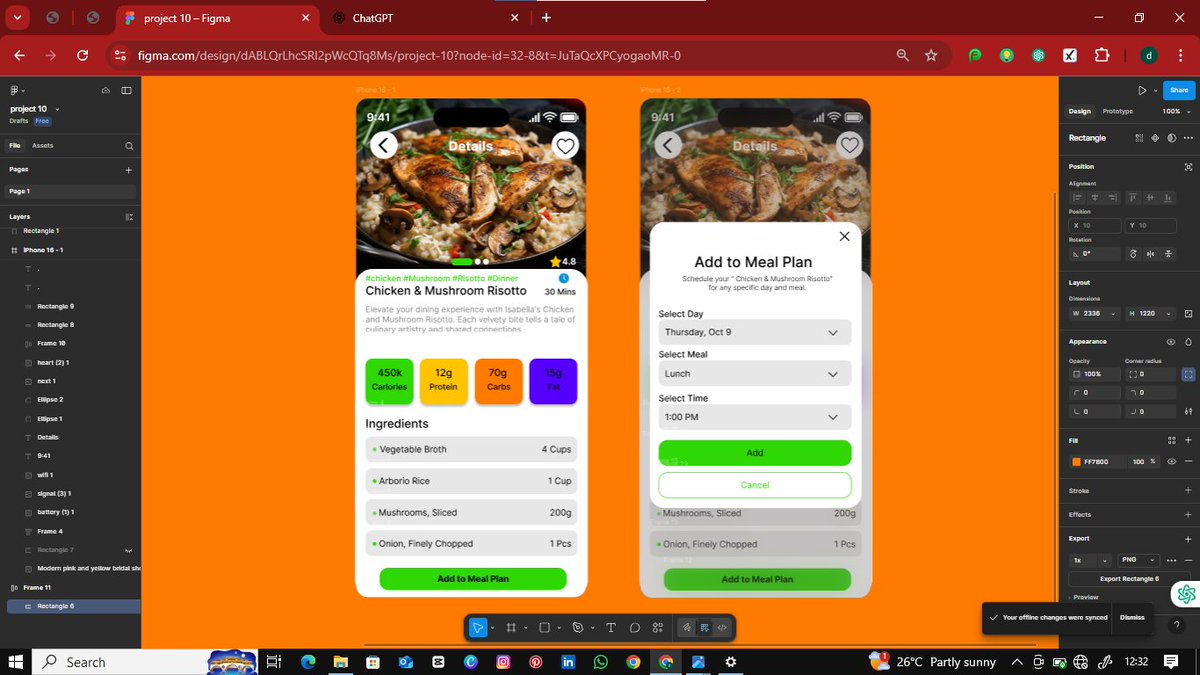Click the height H 1220 field
This screenshot has height=675, width=1200.
1150,314
